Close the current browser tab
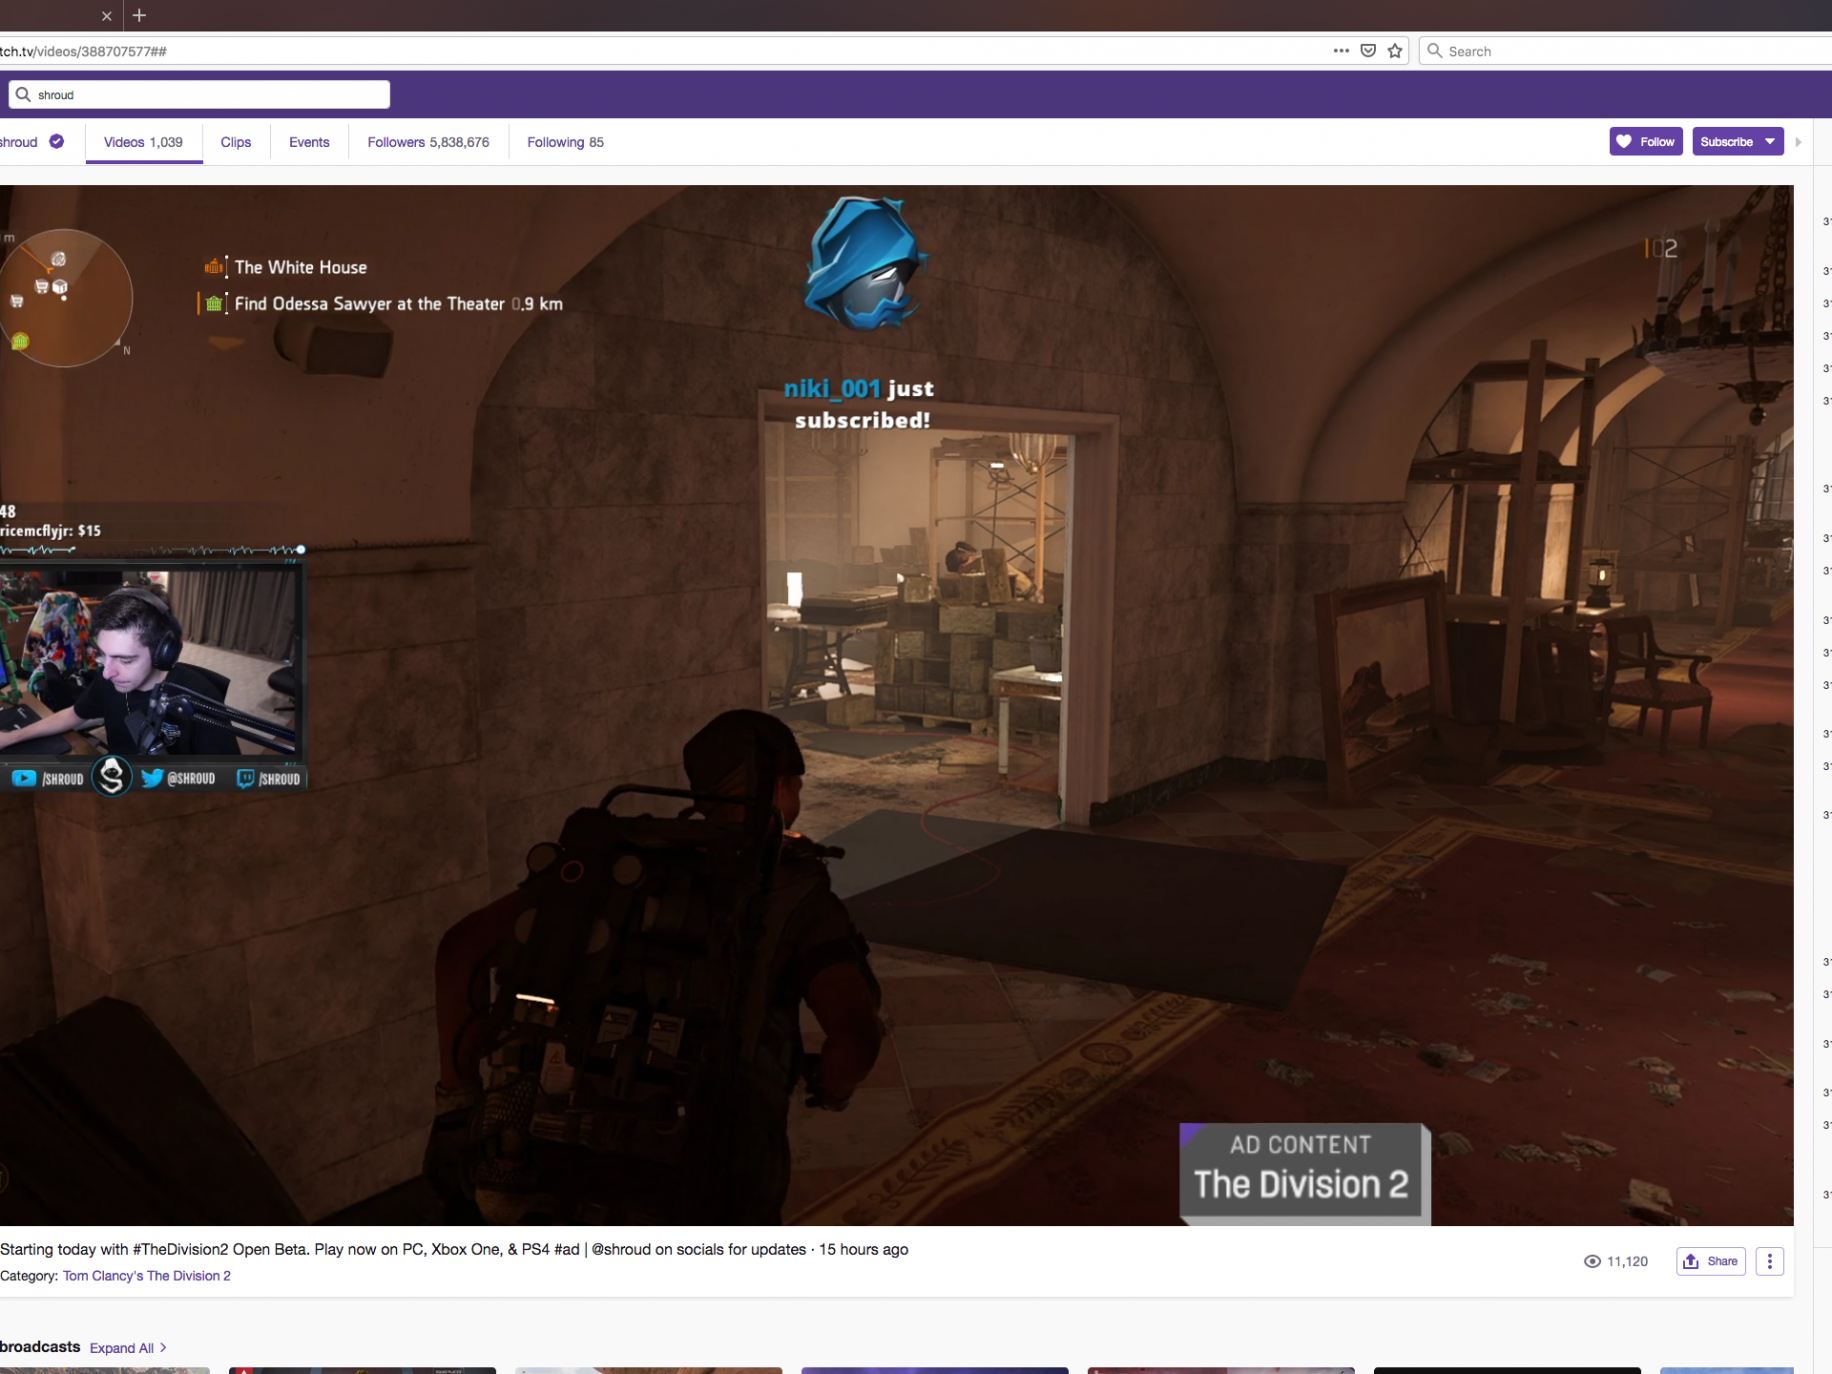Screen dimensions: 1832x1374 coord(106,16)
